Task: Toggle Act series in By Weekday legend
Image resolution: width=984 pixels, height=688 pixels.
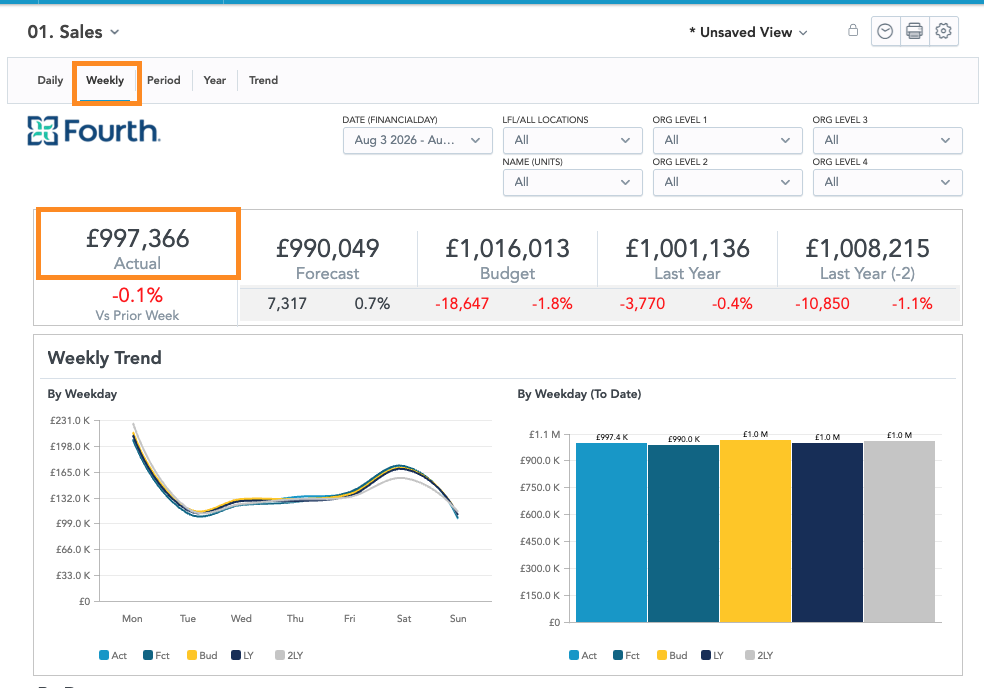Action: 113,655
